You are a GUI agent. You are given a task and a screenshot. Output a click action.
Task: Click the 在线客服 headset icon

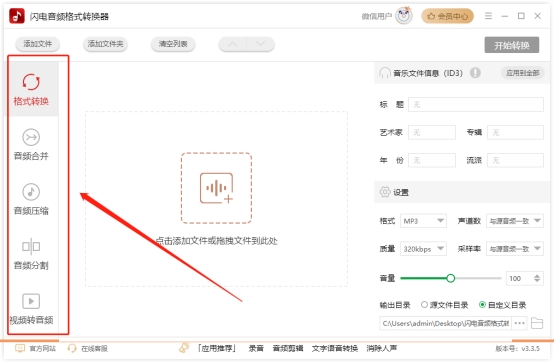72,349
